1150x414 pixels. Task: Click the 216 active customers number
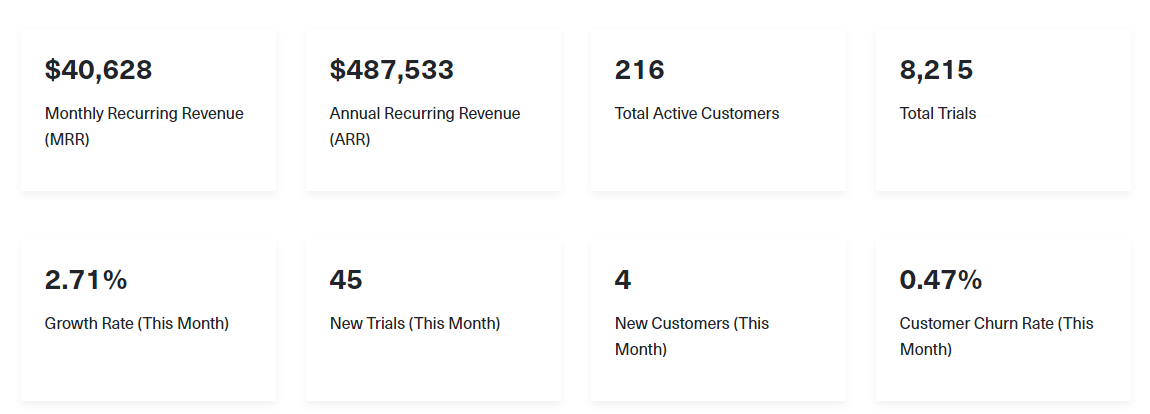click(x=640, y=70)
